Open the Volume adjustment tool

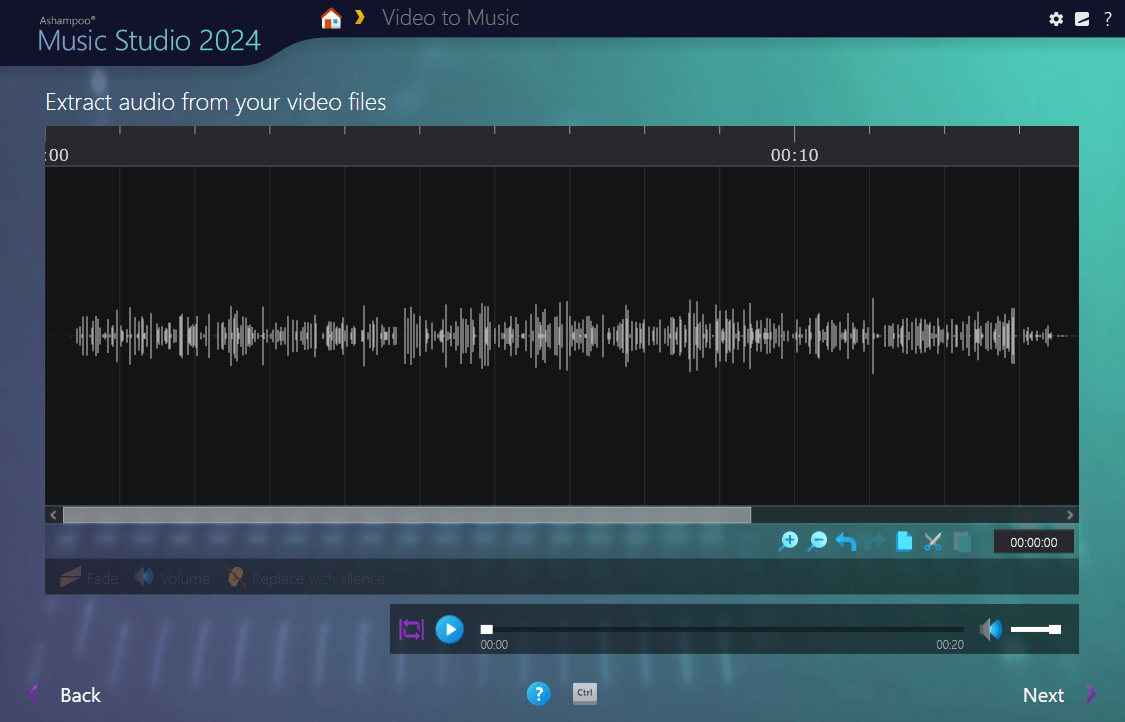click(x=172, y=578)
